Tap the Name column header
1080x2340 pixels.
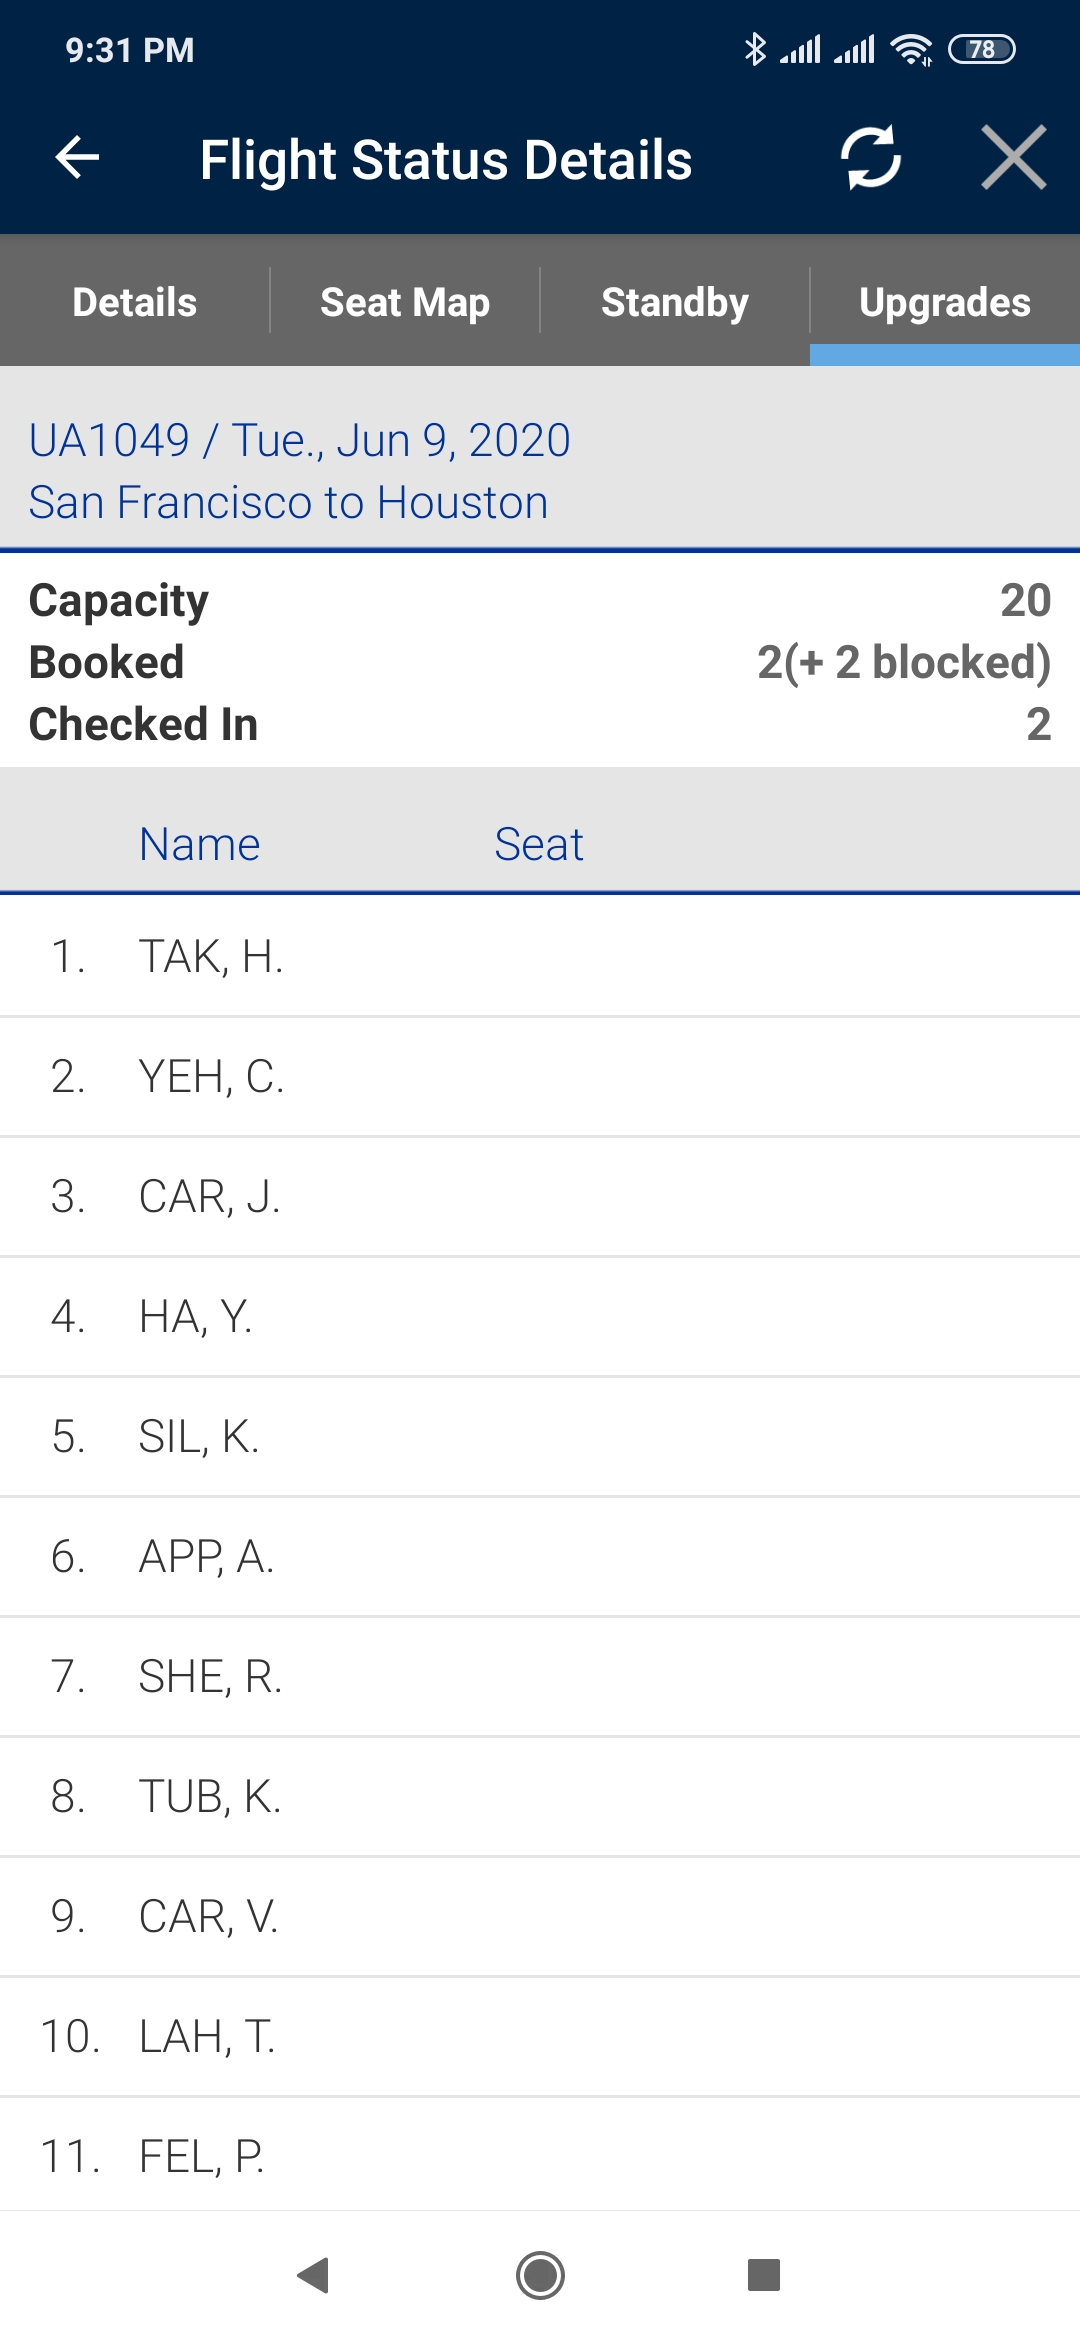(x=200, y=844)
